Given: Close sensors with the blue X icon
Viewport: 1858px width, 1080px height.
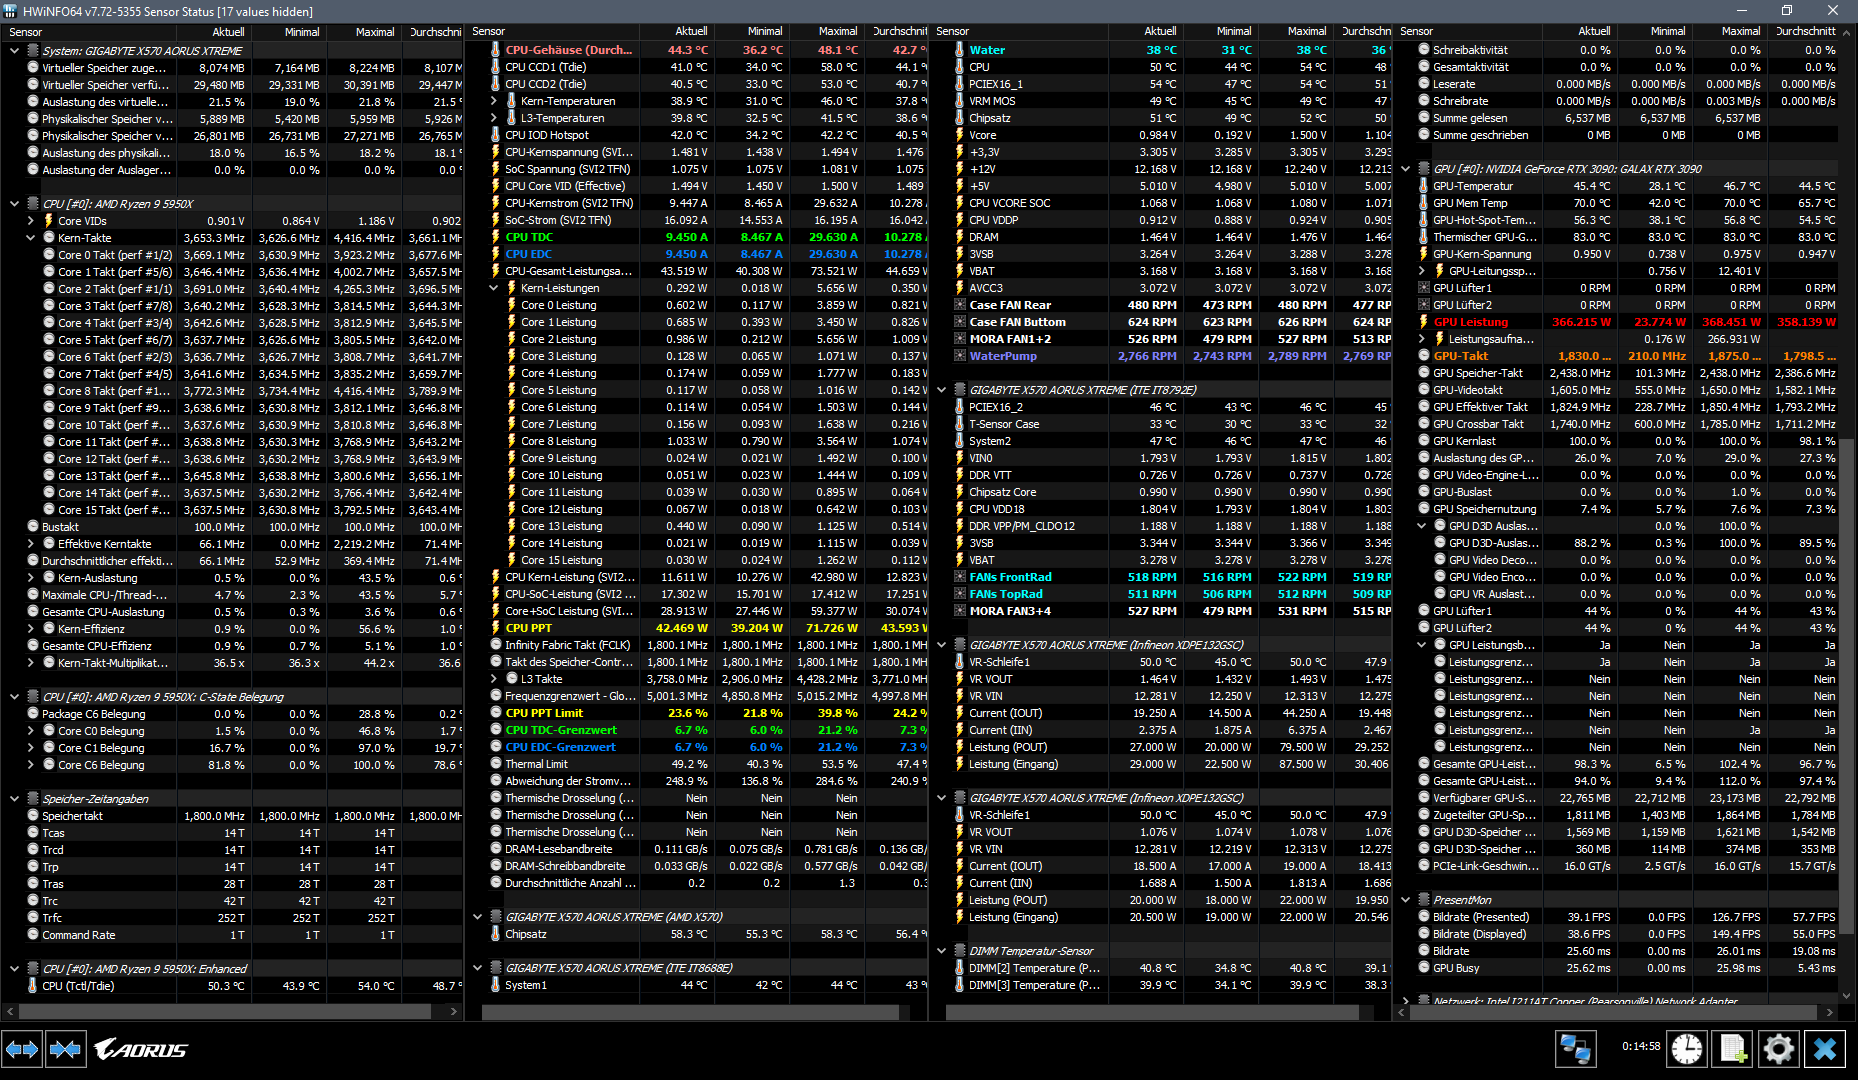Looking at the screenshot, I should tap(1825, 1049).
